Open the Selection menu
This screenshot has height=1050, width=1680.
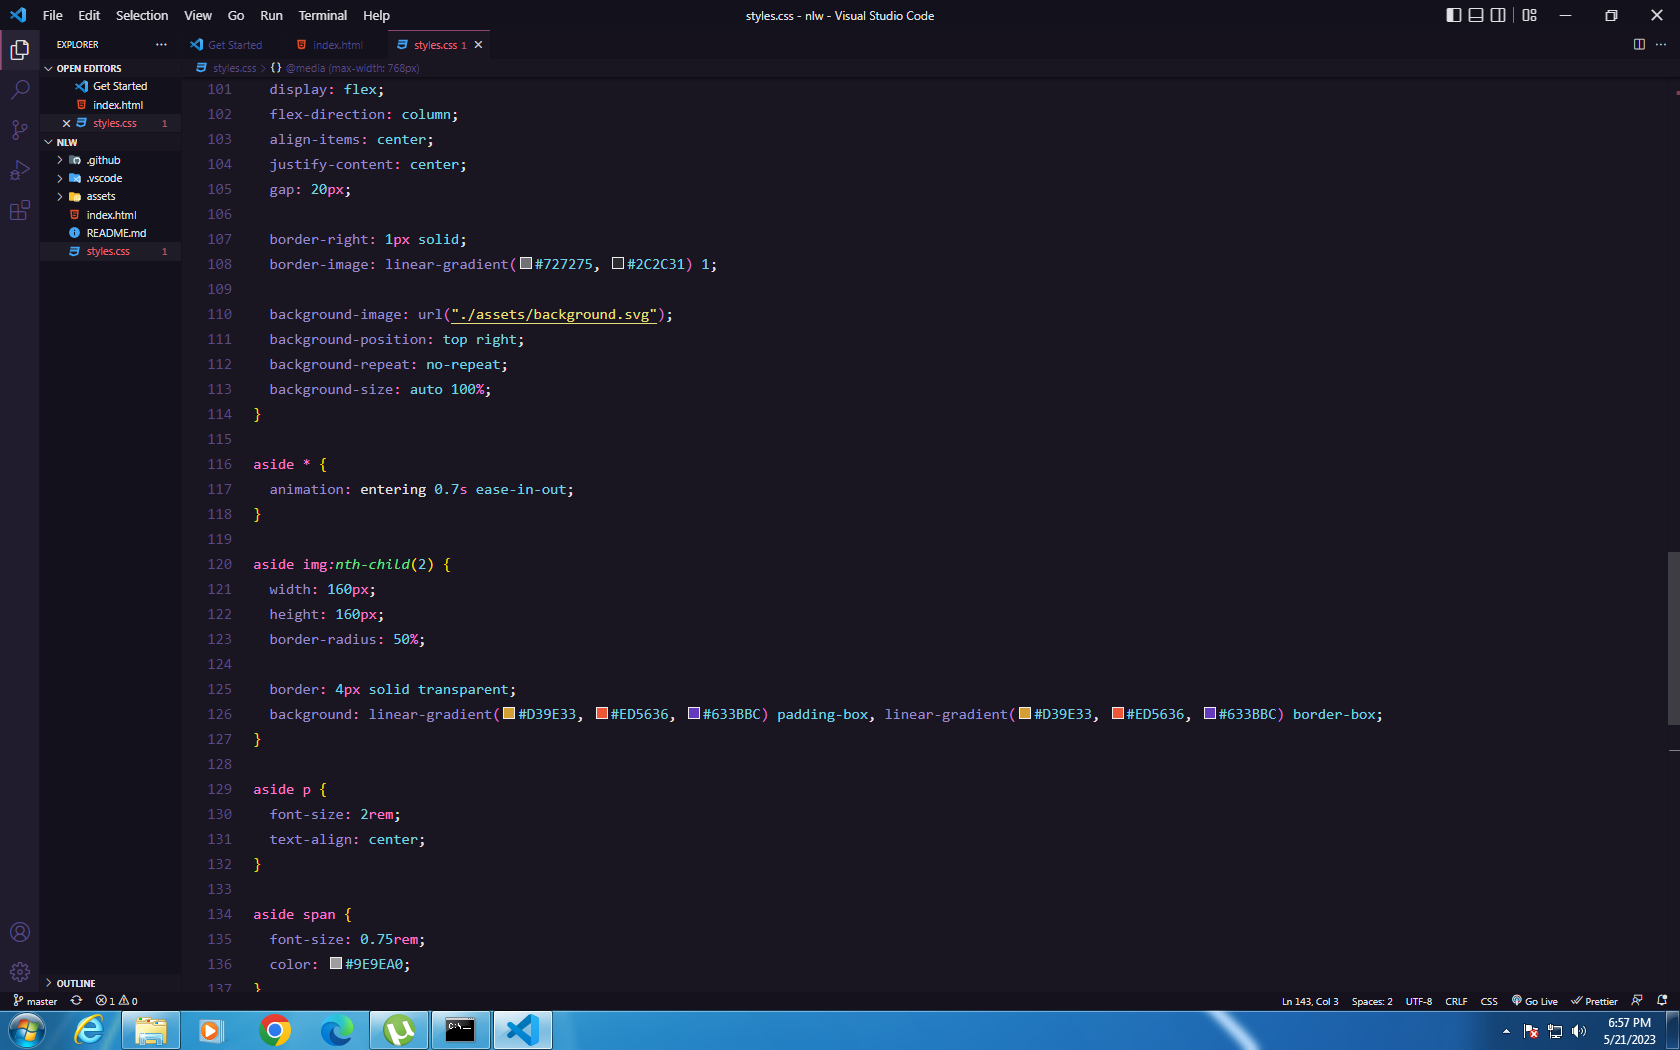pyautogui.click(x=142, y=15)
